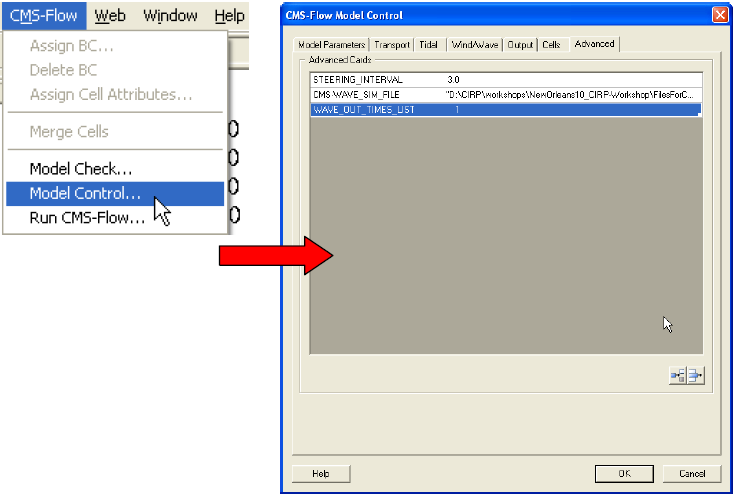Viewport: 734px width, 495px height.
Task: Switch to the Output tab
Action: pyautogui.click(x=520, y=45)
